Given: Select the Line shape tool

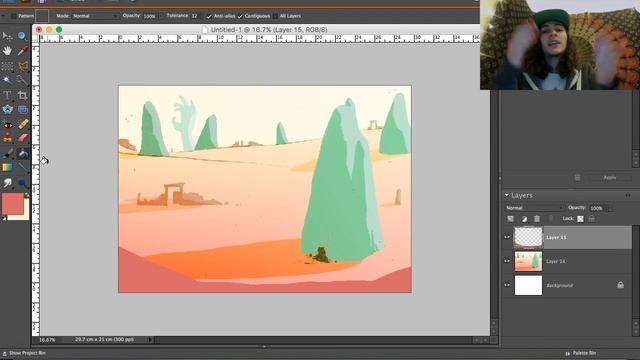Looking at the screenshot, I should [22, 168].
